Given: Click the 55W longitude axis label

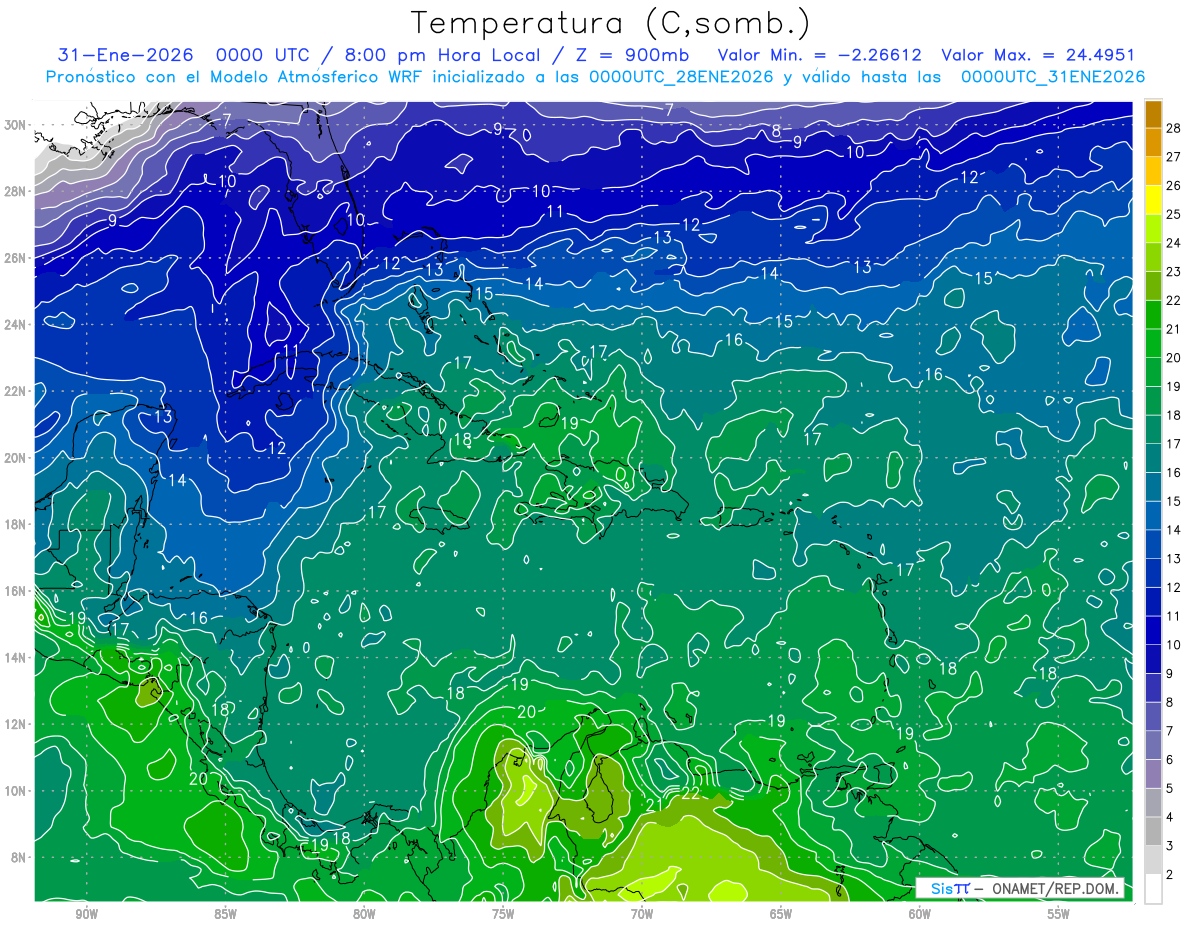Looking at the screenshot, I should 1059,915.
